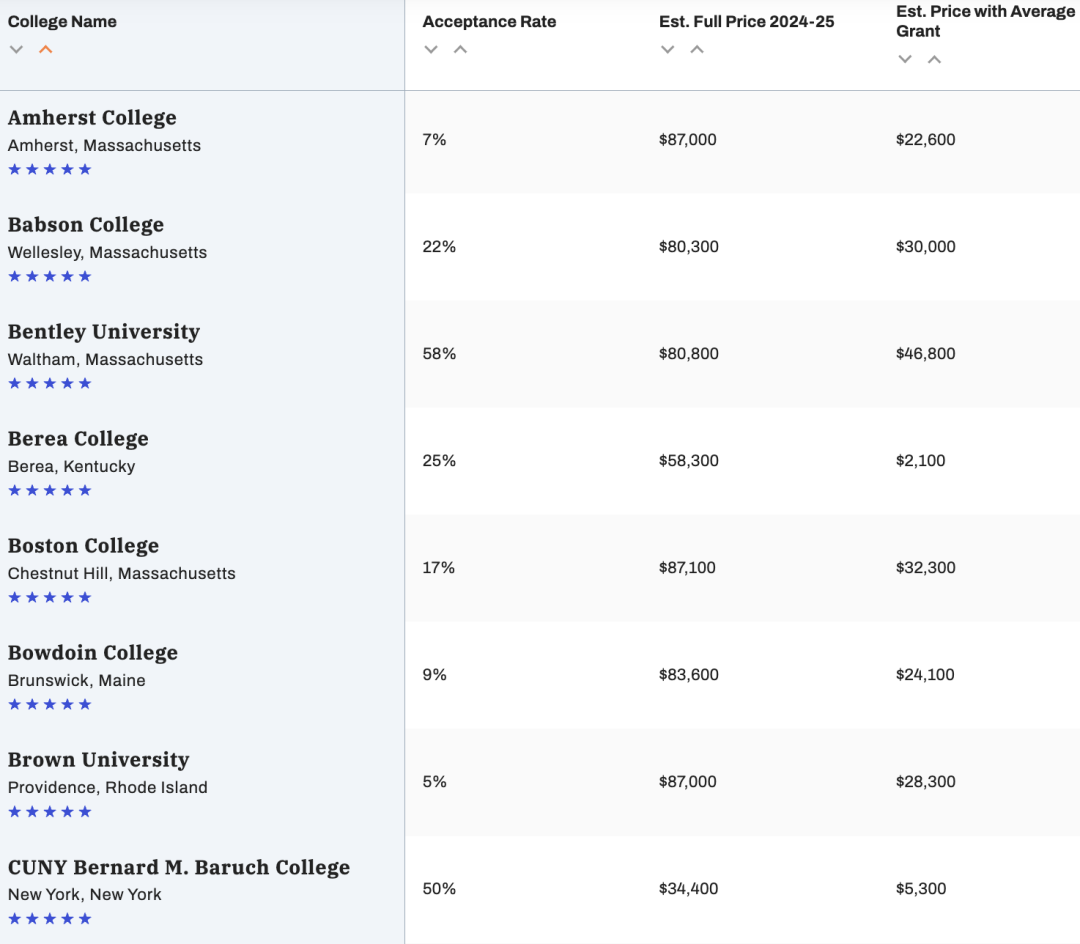The width and height of the screenshot is (1080, 944).
Task: Open the Berea College link
Action: pyautogui.click(x=79, y=439)
